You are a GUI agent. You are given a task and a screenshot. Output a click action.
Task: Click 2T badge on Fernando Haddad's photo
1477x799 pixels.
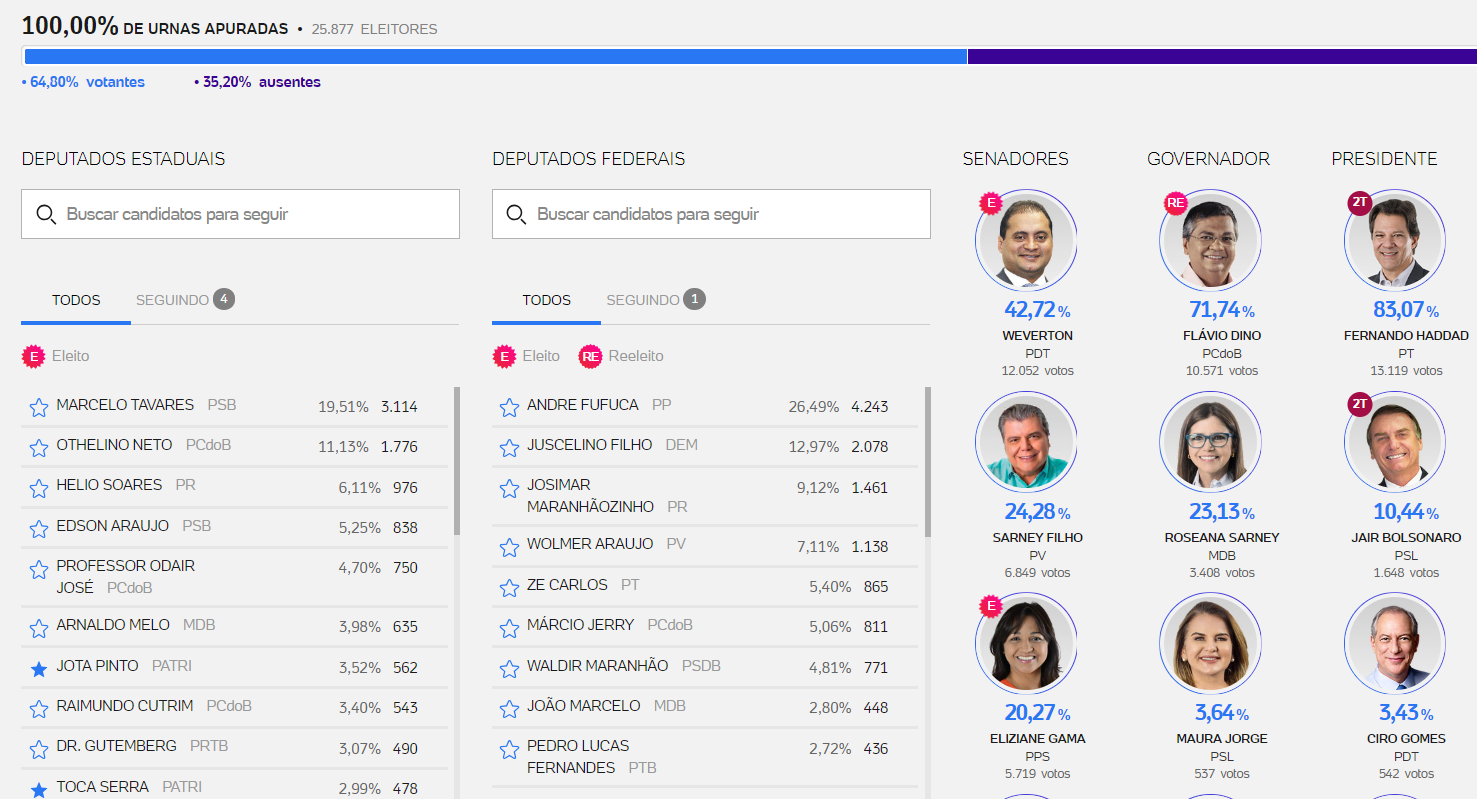coord(1359,203)
